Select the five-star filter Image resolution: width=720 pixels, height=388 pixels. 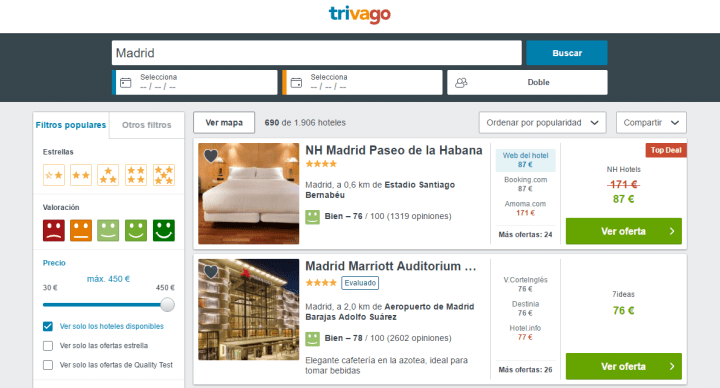pos(163,175)
